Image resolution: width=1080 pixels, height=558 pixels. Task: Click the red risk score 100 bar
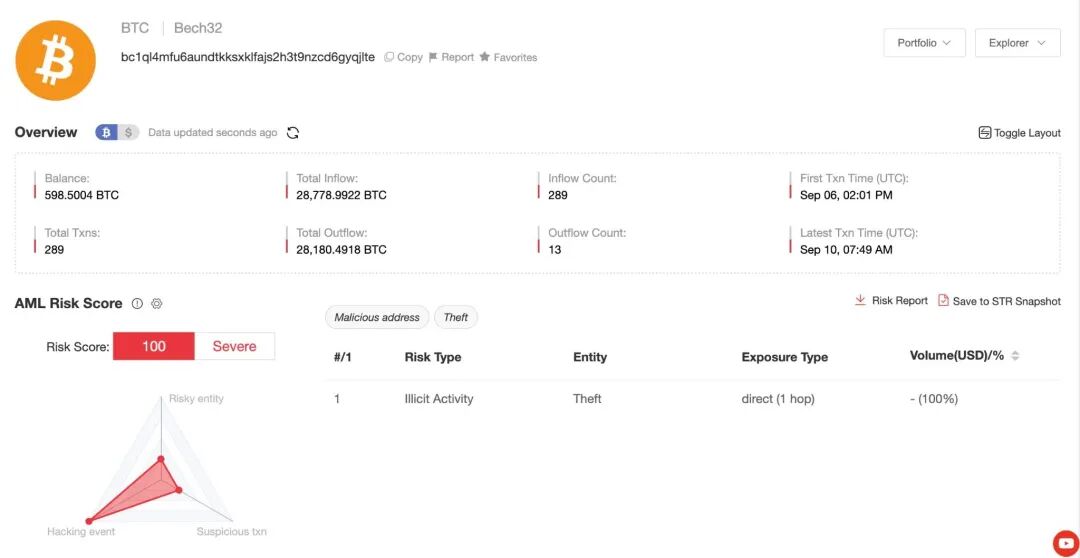coord(154,347)
